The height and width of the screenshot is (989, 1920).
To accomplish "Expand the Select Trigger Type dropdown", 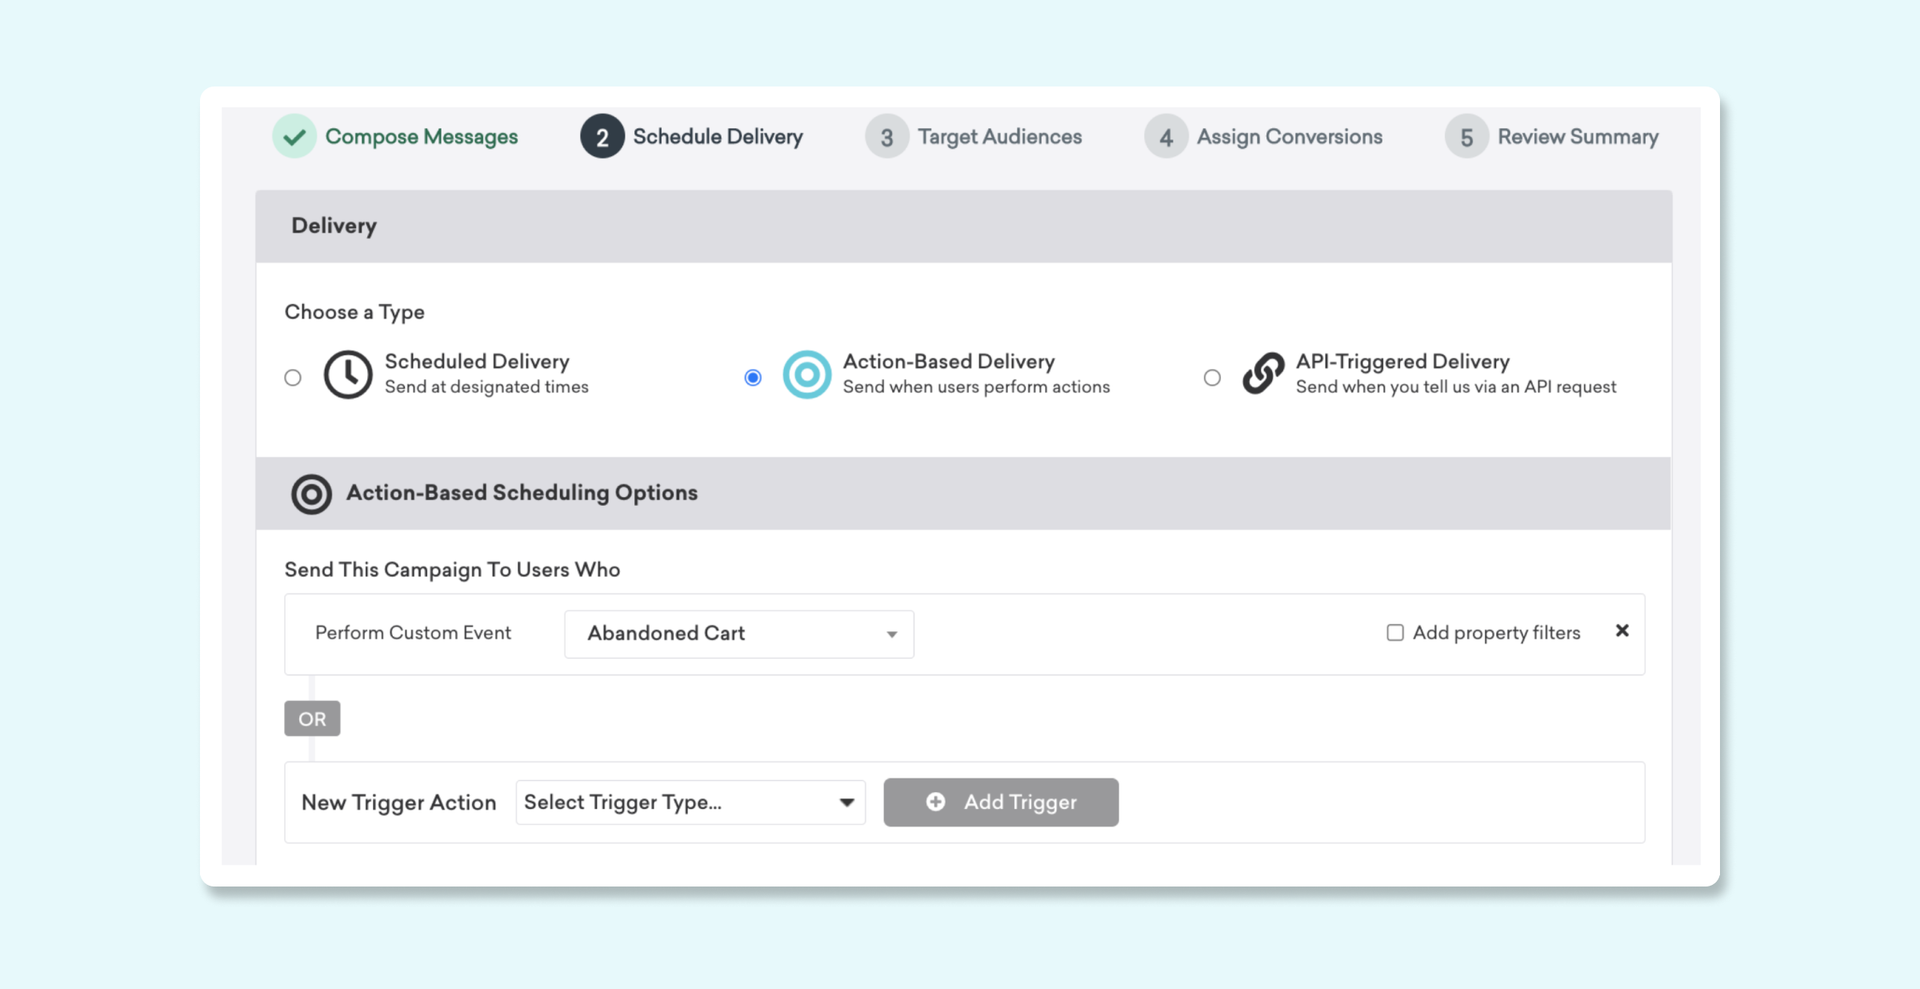I will pos(690,803).
